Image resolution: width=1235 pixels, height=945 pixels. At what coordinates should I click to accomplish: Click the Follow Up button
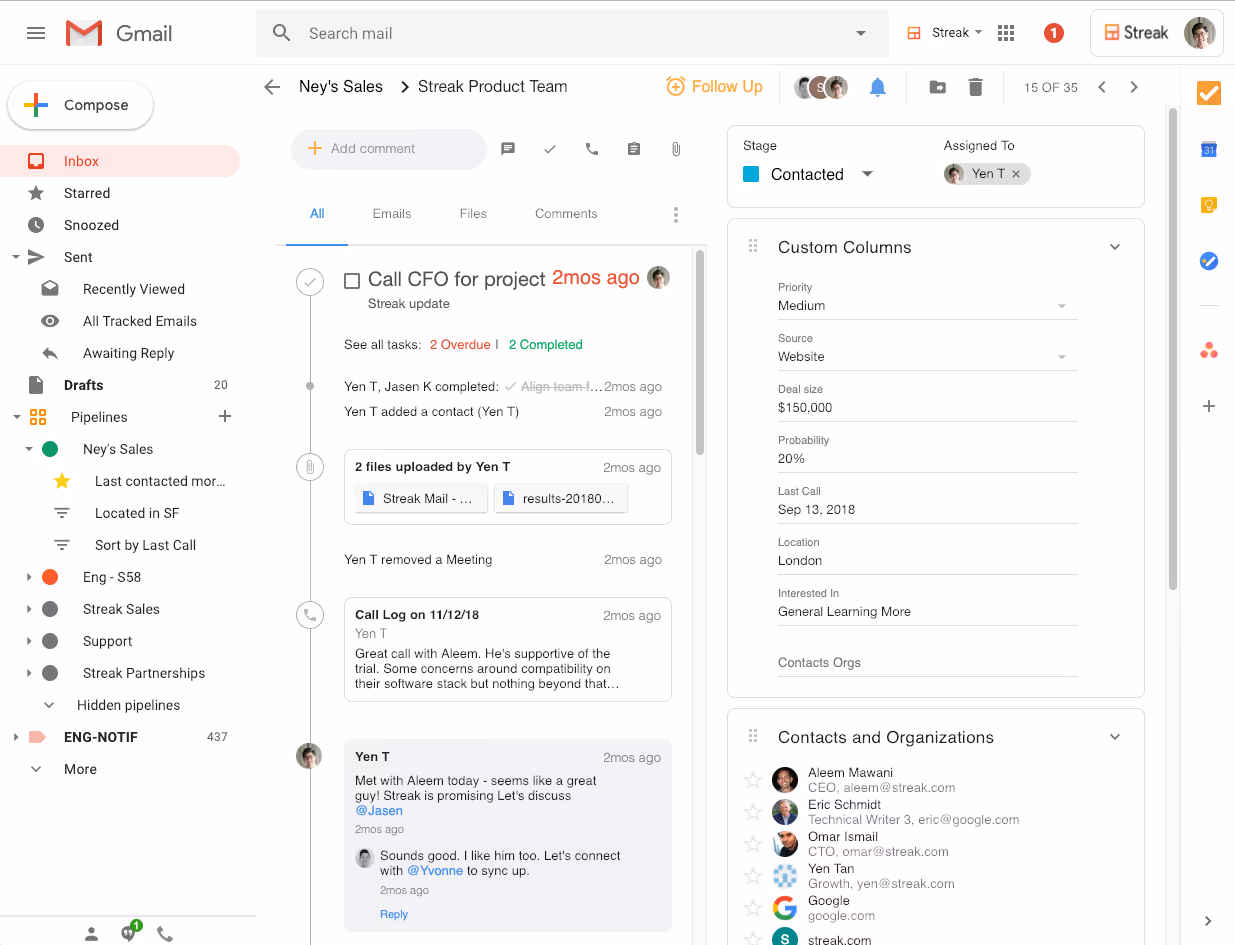point(714,87)
